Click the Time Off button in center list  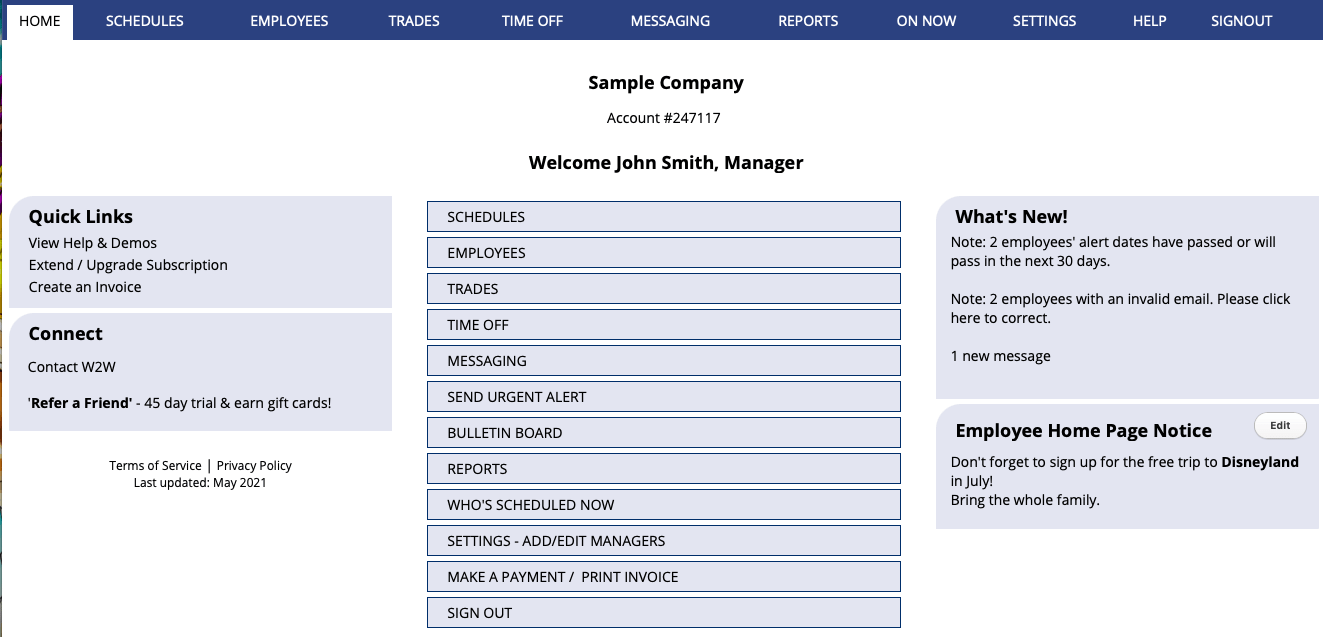[x=663, y=325]
